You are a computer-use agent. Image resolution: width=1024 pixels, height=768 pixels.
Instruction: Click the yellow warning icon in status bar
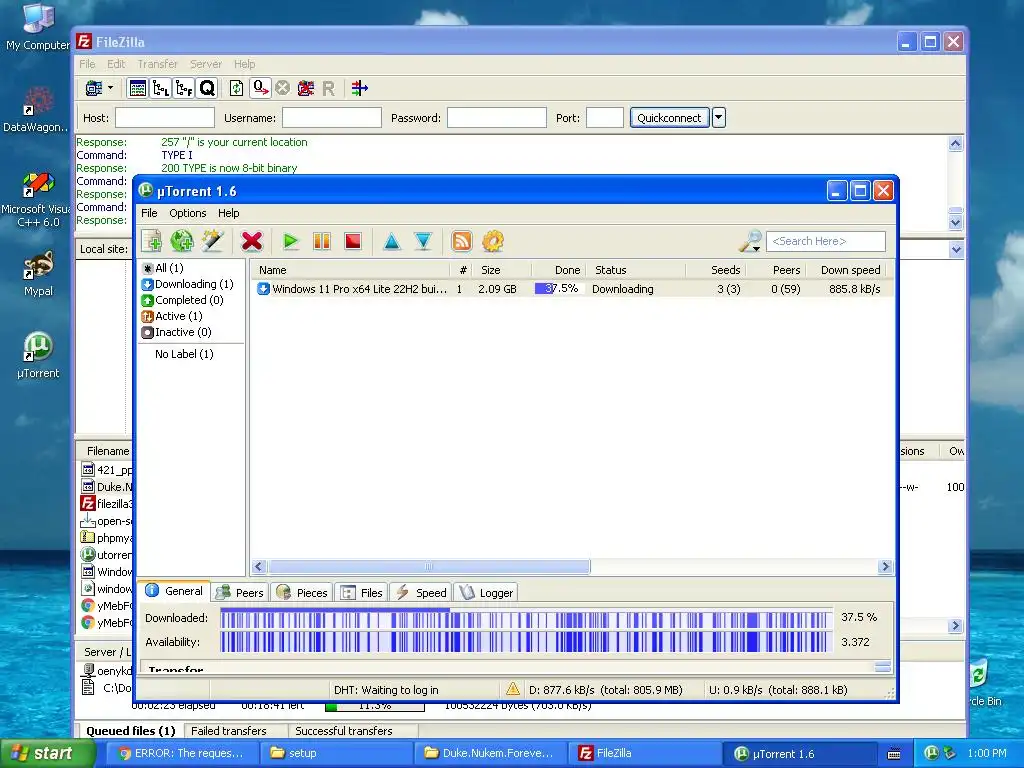513,689
